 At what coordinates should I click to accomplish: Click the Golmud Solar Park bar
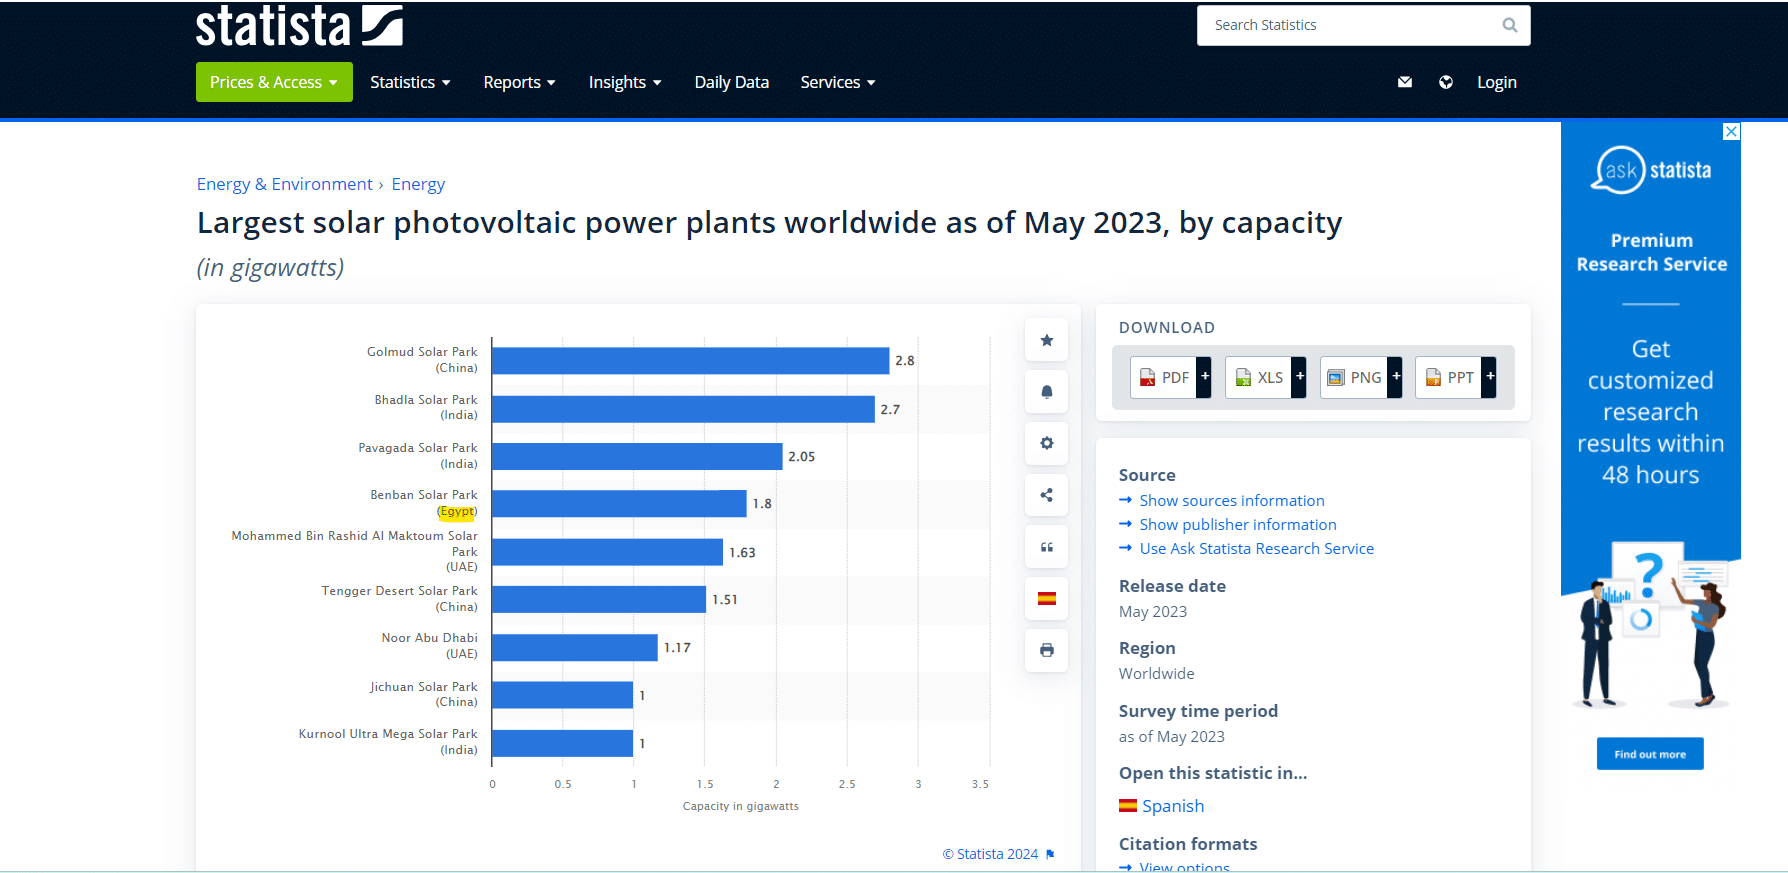point(690,361)
